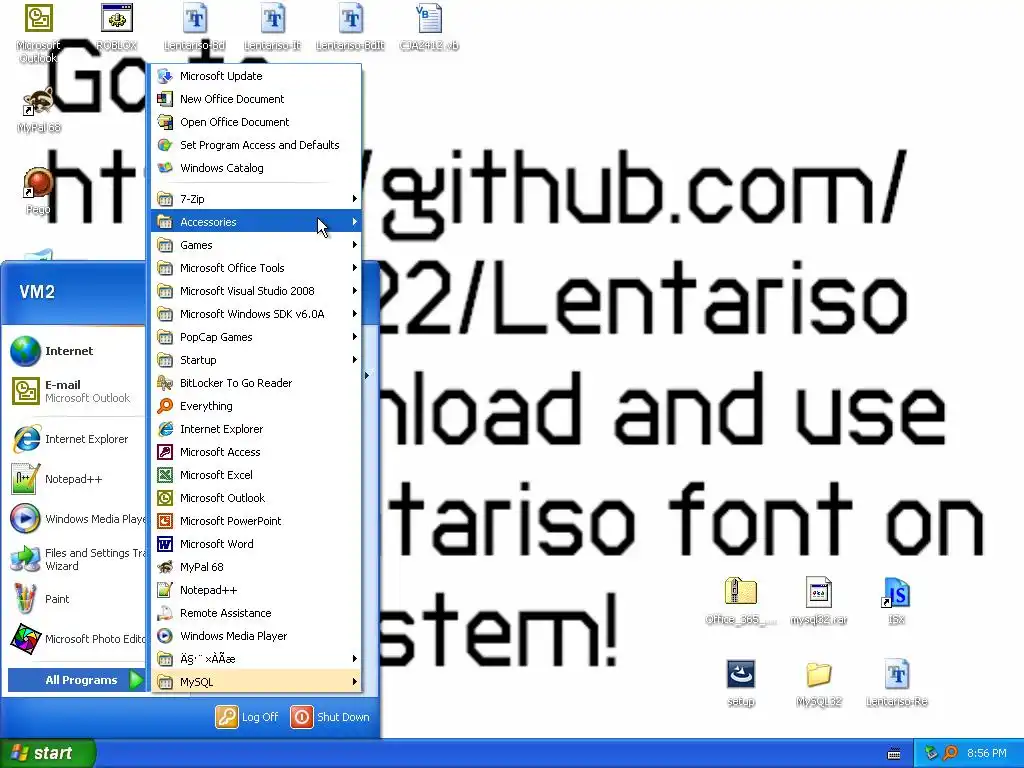Expand the PopCap Games submenu arrow
Image resolution: width=1024 pixels, height=768 pixels.
355,337
